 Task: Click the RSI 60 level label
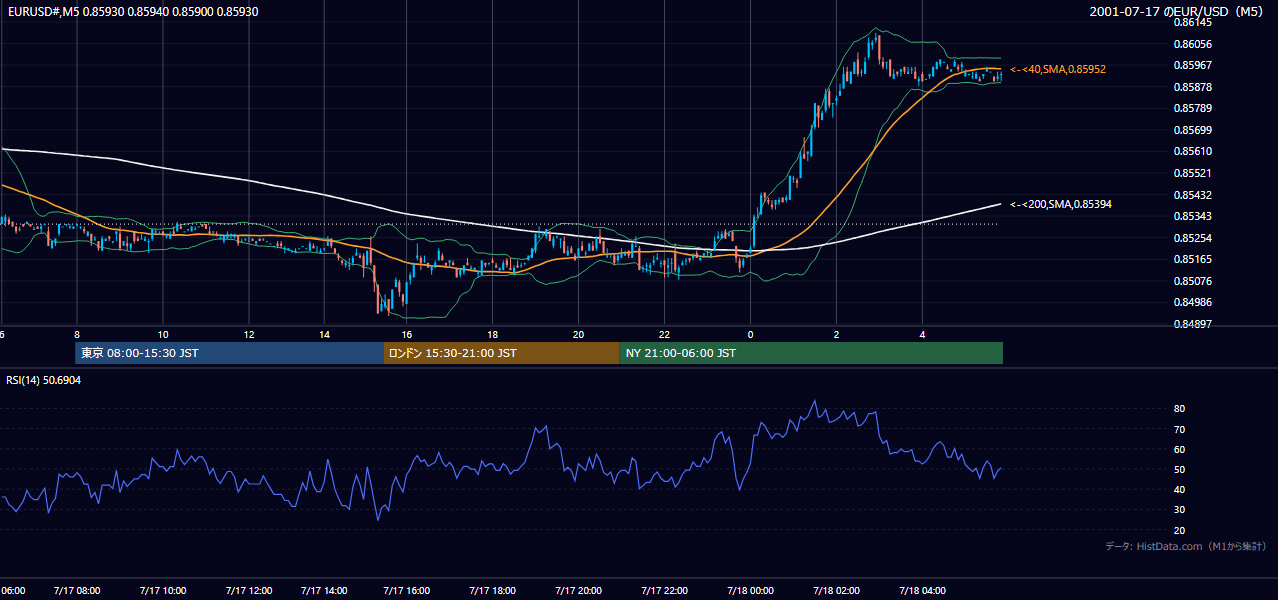tap(1179, 449)
